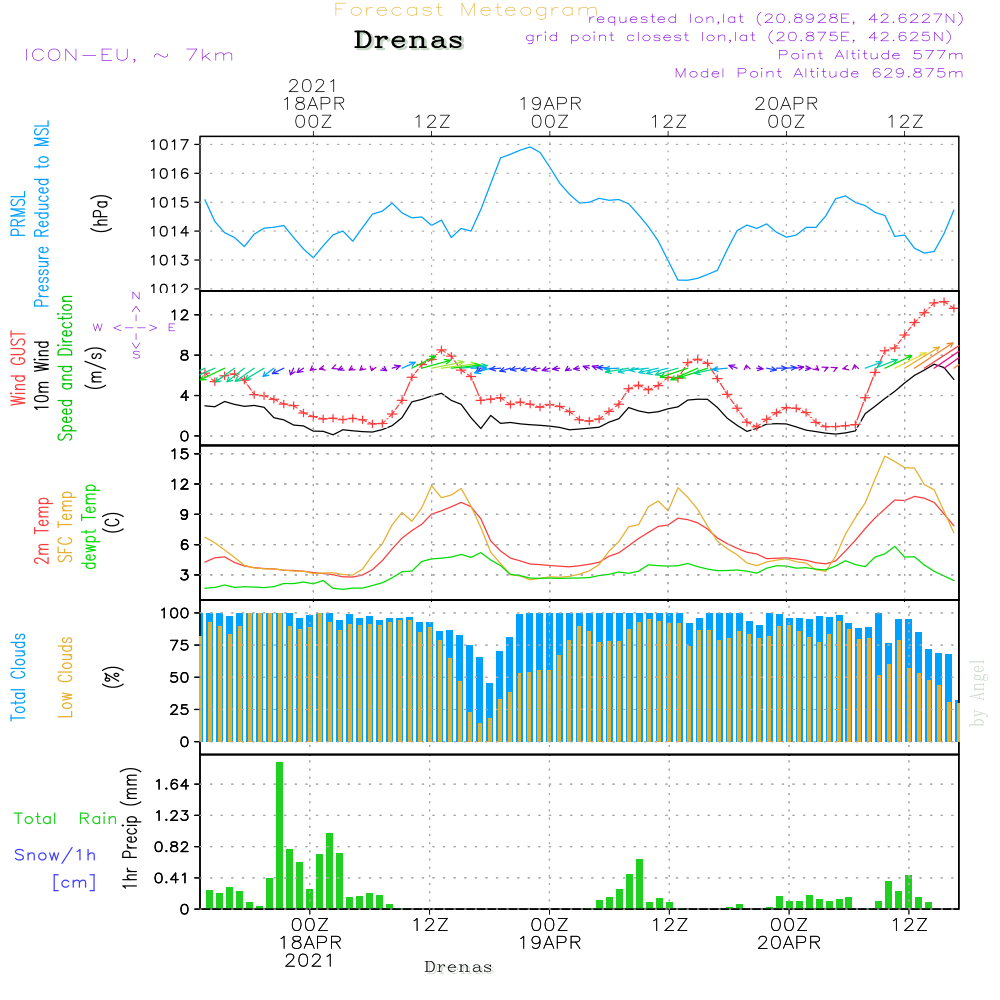
Task: Click the Speed and Direction label
Action: pyautogui.click(x=66, y=368)
